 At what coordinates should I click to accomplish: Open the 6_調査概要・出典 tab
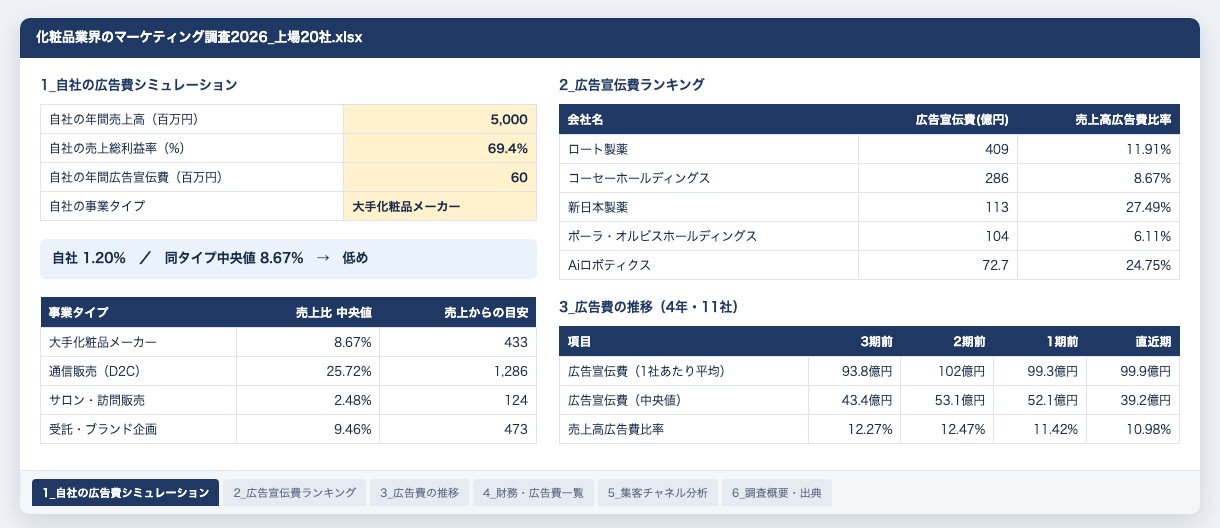[x=776, y=493]
